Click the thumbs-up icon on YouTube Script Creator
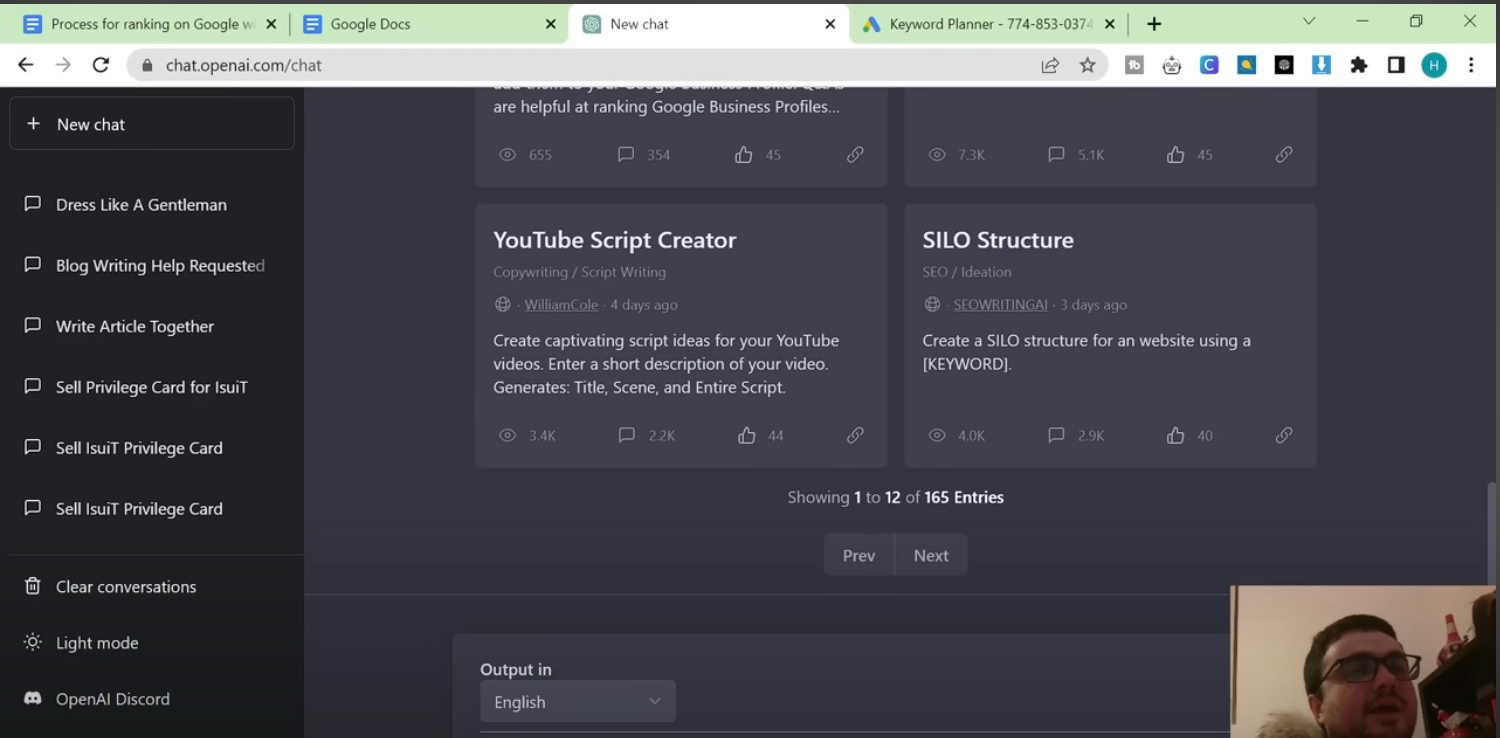 tap(746, 435)
